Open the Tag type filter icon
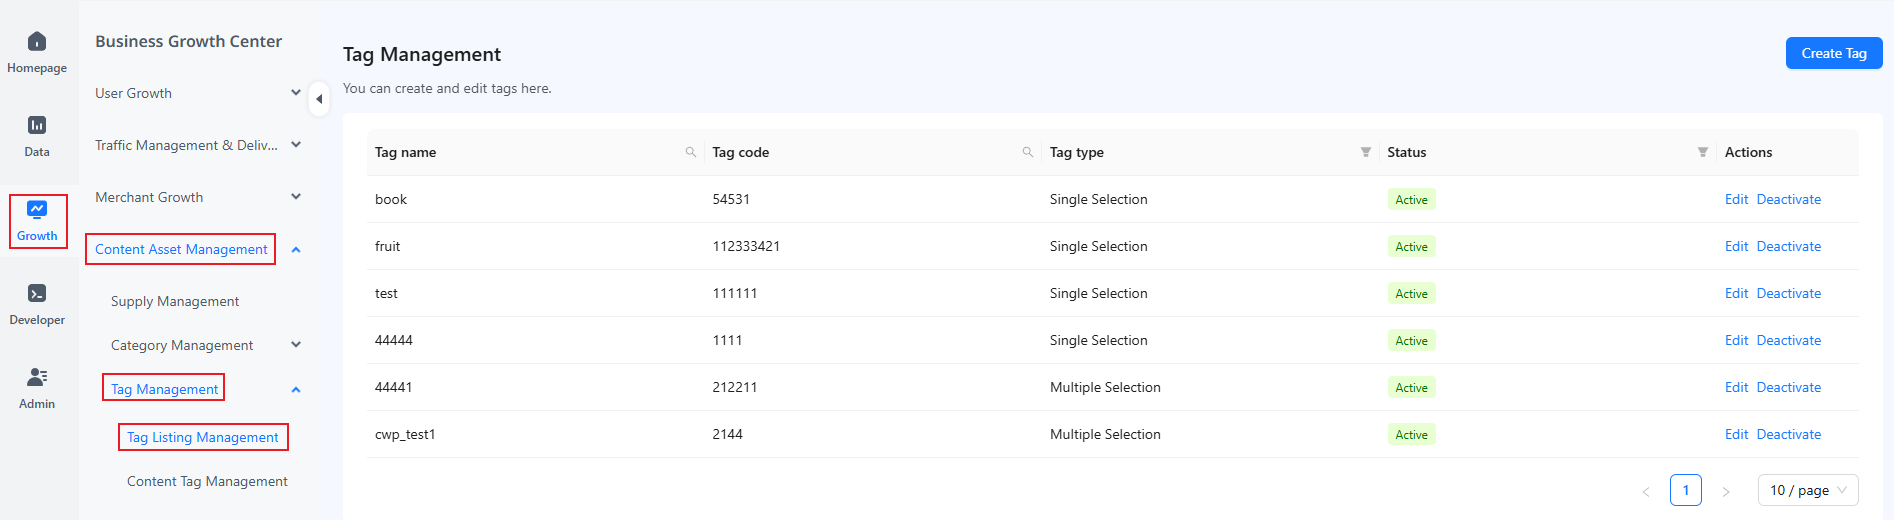 point(1365,152)
